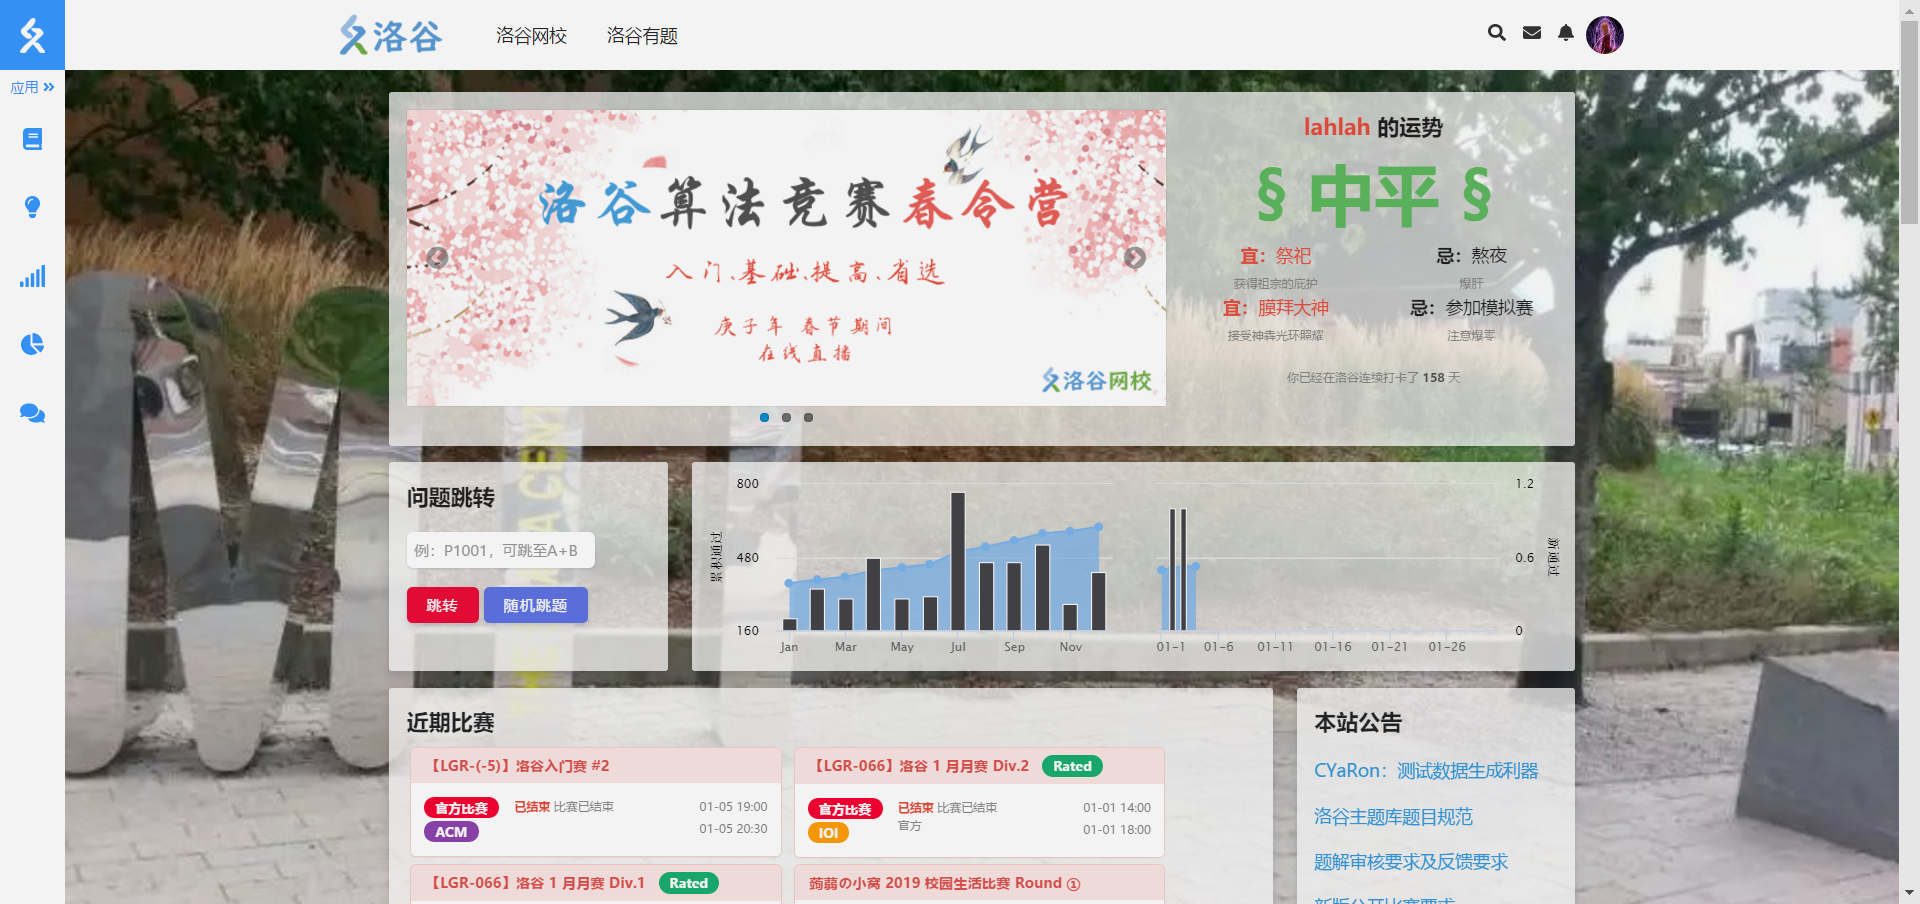
Task: Open the notifications bell icon
Action: coord(1566,33)
